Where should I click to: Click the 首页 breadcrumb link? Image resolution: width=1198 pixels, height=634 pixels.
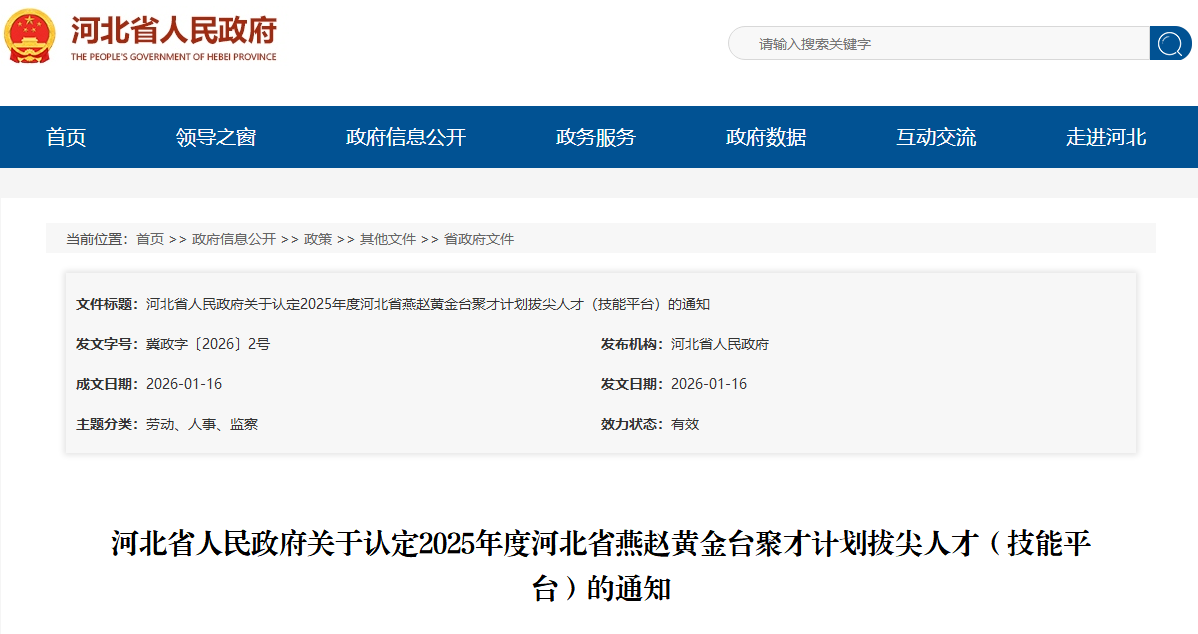[150, 239]
